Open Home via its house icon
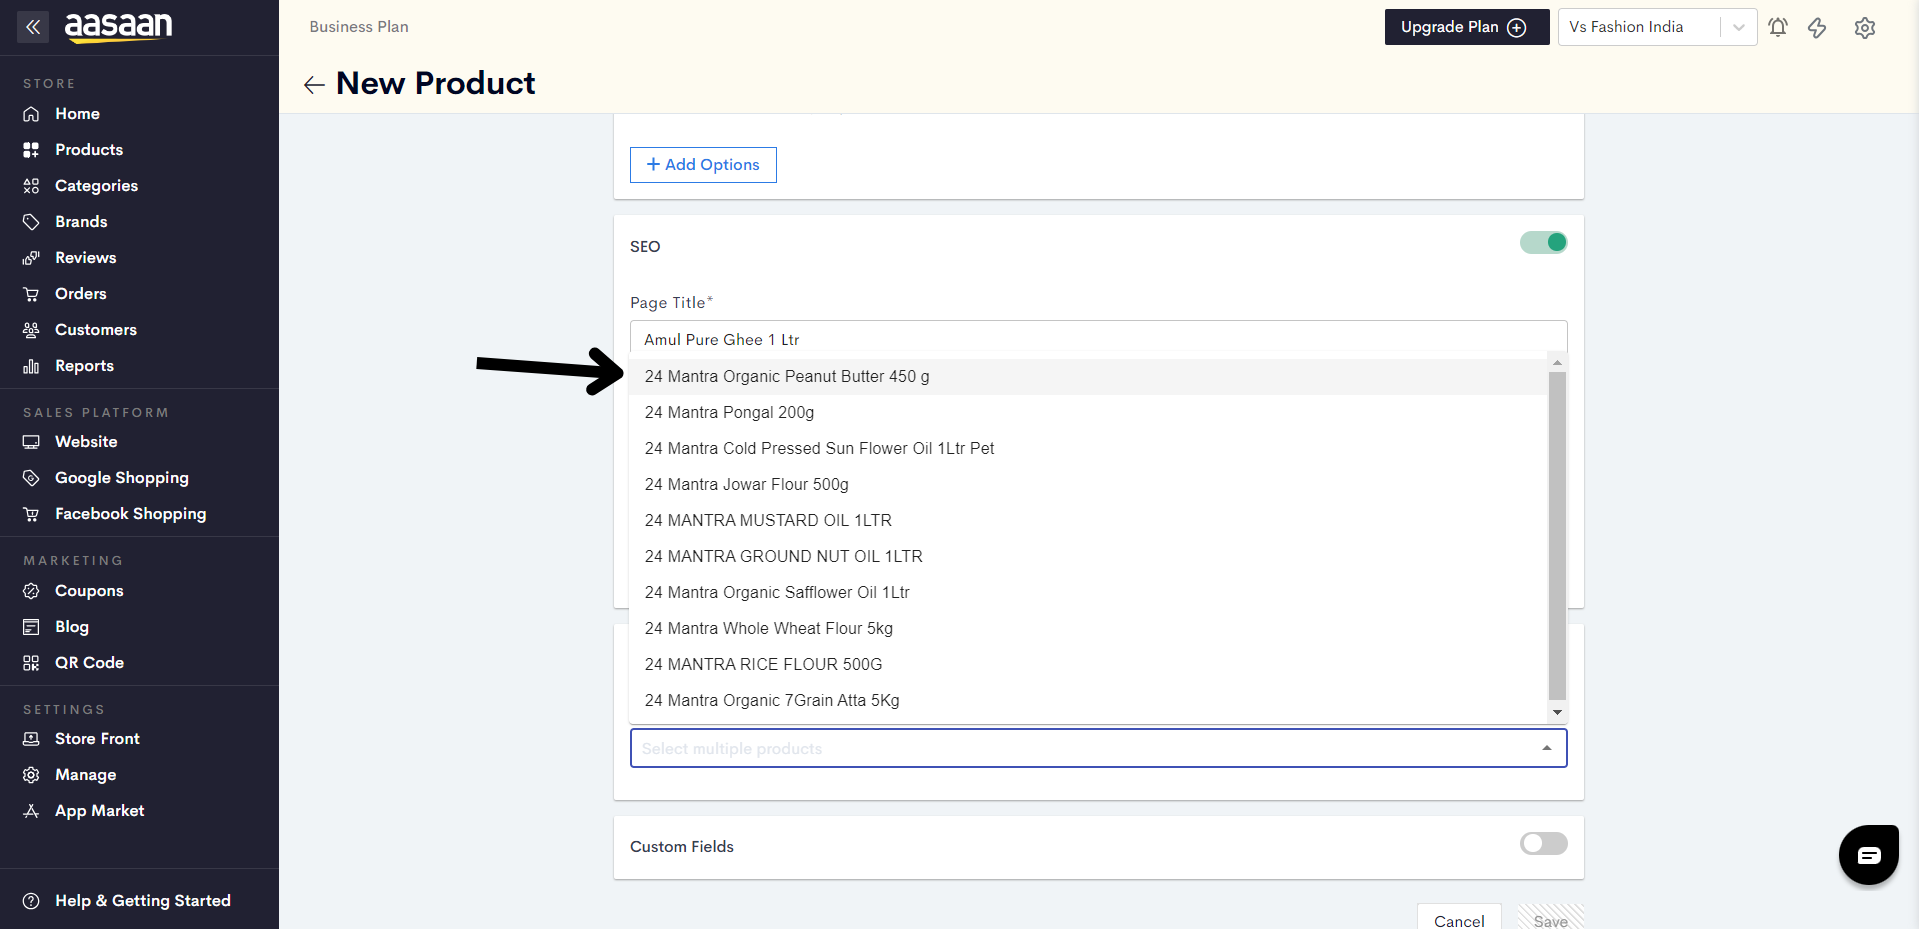Screen dimensions: 1919x929 coord(31,114)
